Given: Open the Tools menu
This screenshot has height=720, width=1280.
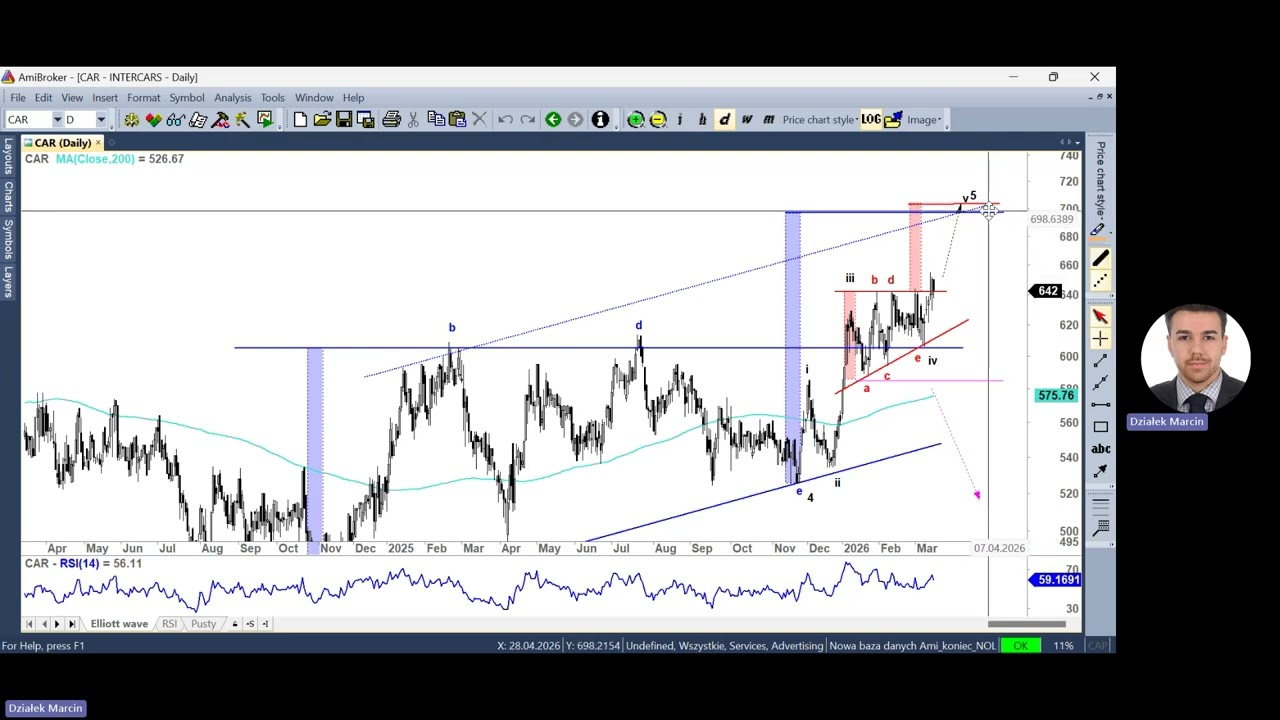Looking at the screenshot, I should click(273, 98).
